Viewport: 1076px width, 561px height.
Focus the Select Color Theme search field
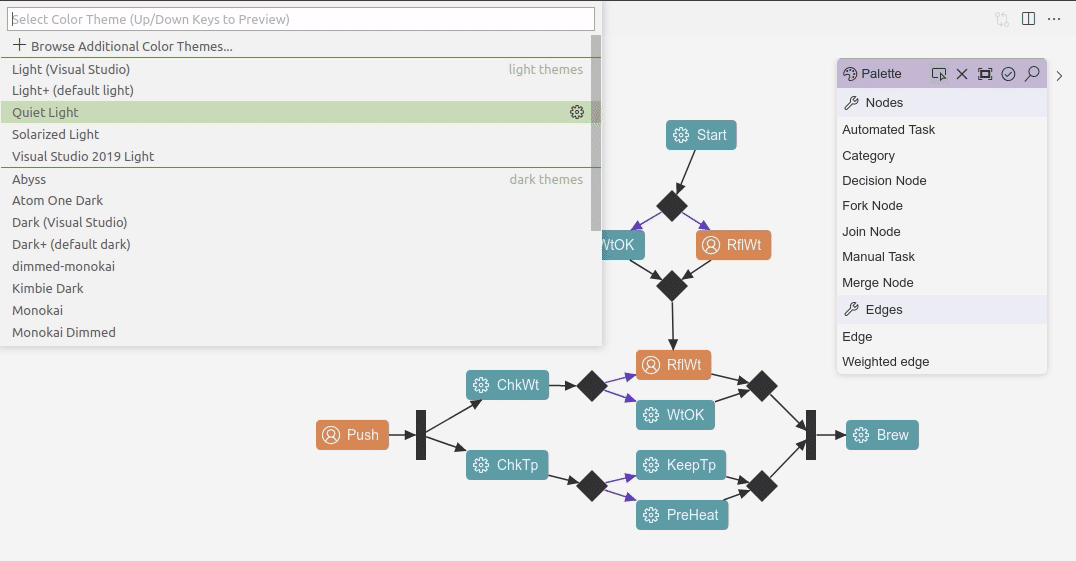point(300,19)
